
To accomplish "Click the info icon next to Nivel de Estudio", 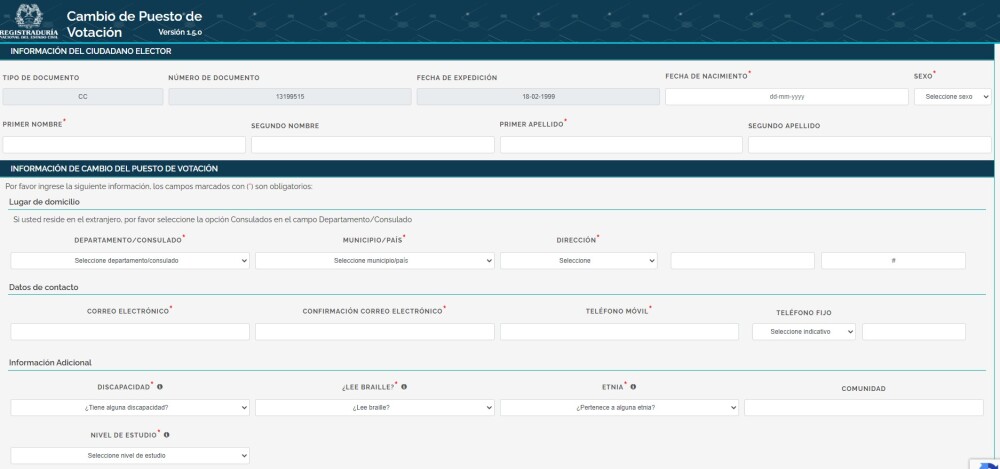I will (x=166, y=435).
